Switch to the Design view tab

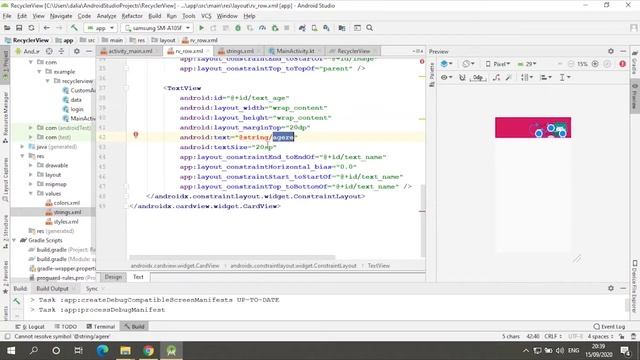point(113,277)
